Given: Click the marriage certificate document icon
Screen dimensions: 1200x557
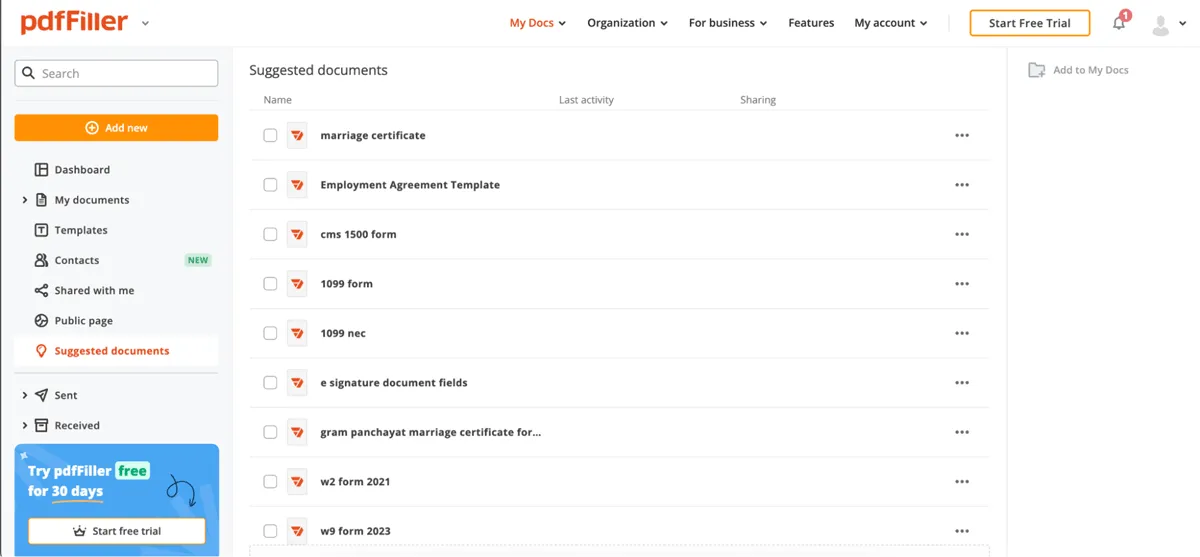Looking at the screenshot, I should [297, 135].
